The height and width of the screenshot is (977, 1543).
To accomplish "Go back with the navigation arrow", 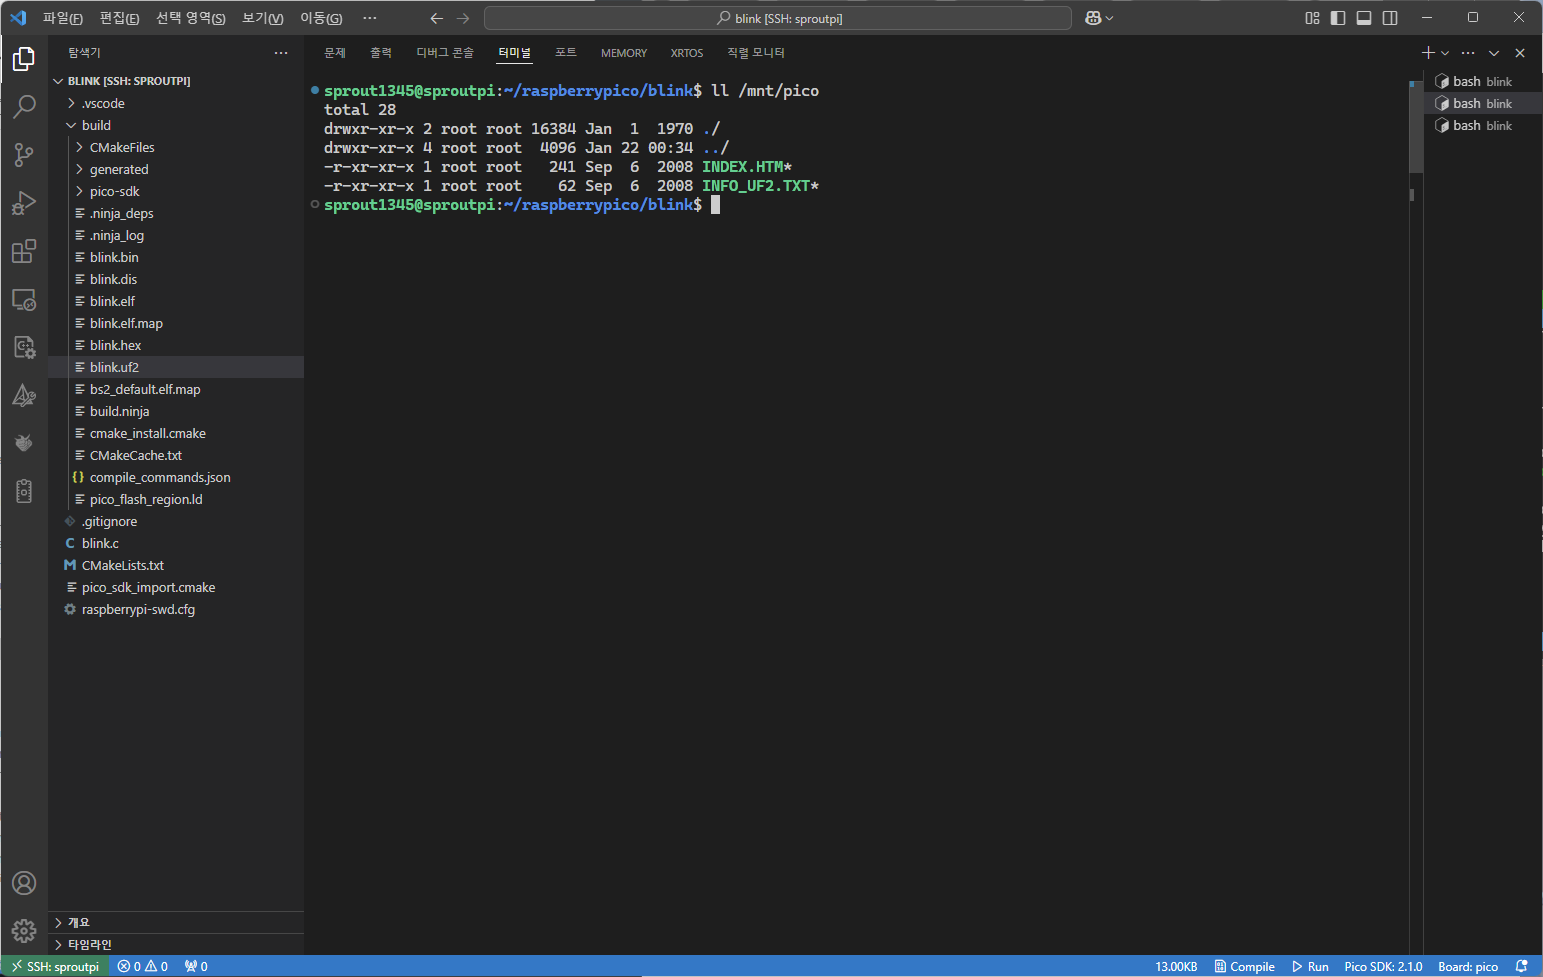I will (x=436, y=18).
